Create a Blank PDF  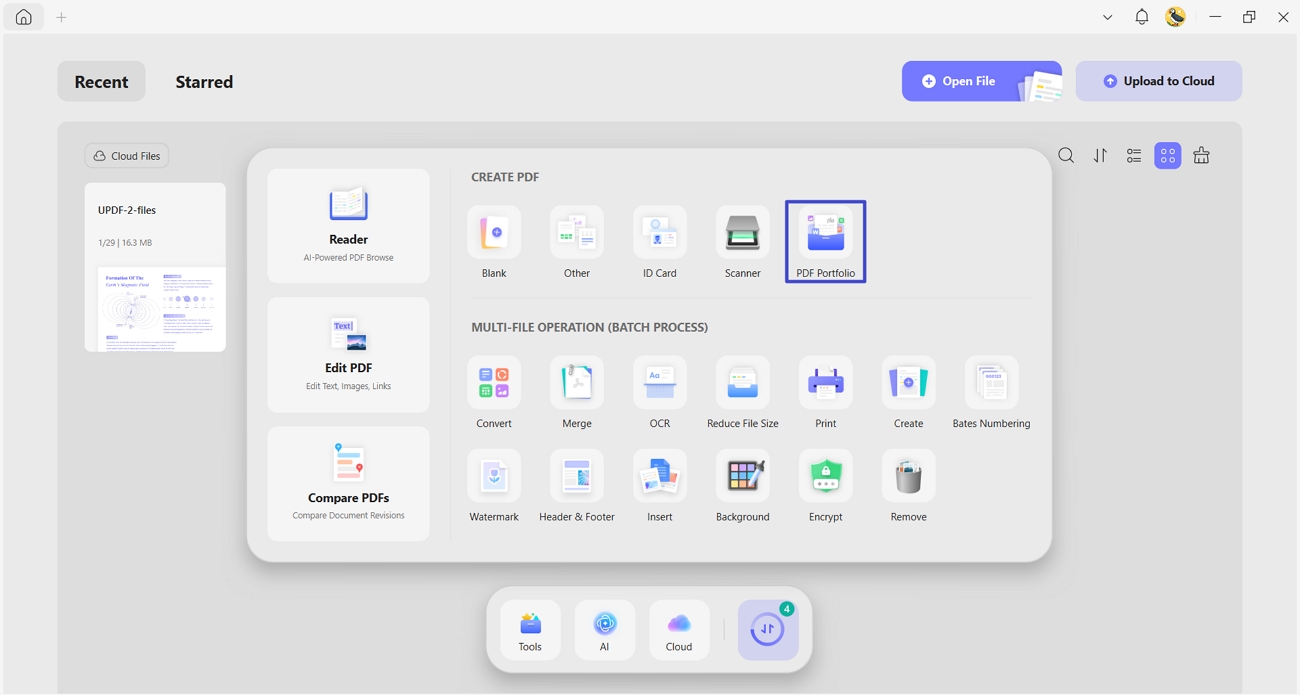[494, 242]
